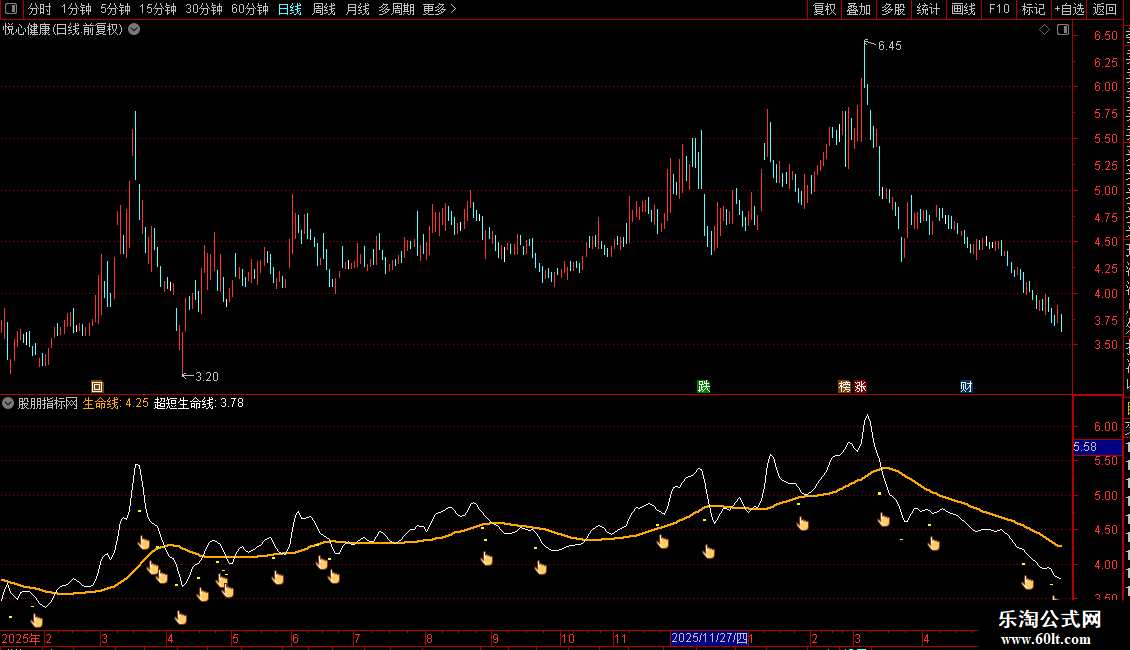The image size is (1130, 650).
Task: Open the 统计 statistics tool
Action: pos(928,9)
